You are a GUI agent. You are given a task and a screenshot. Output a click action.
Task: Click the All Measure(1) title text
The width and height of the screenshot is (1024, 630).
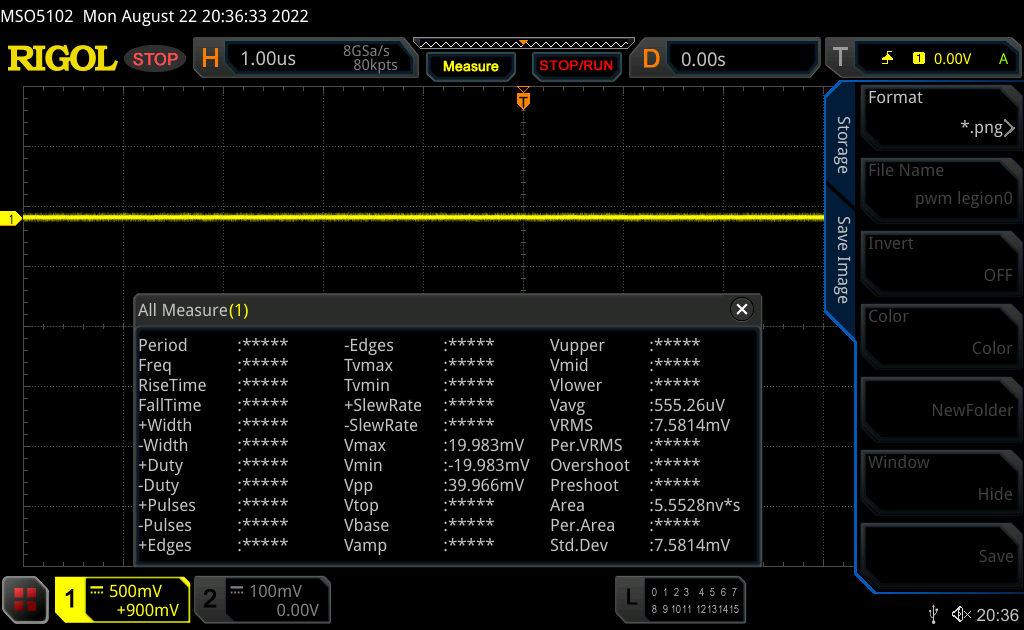point(193,310)
